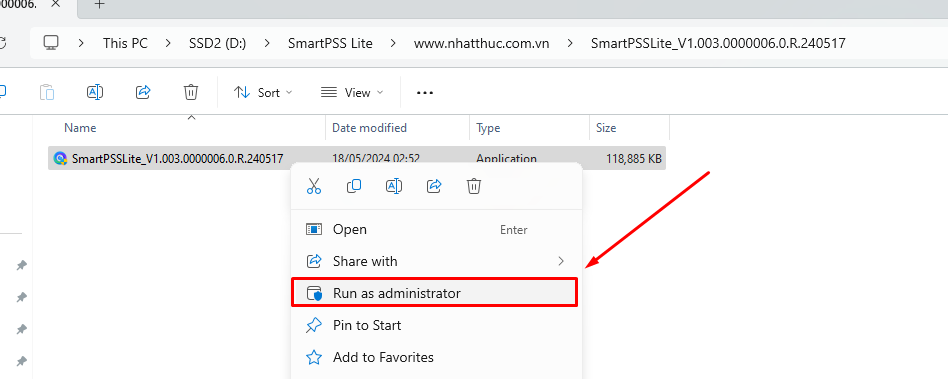
Task: Open the Share with submenu
Action: (x=435, y=261)
